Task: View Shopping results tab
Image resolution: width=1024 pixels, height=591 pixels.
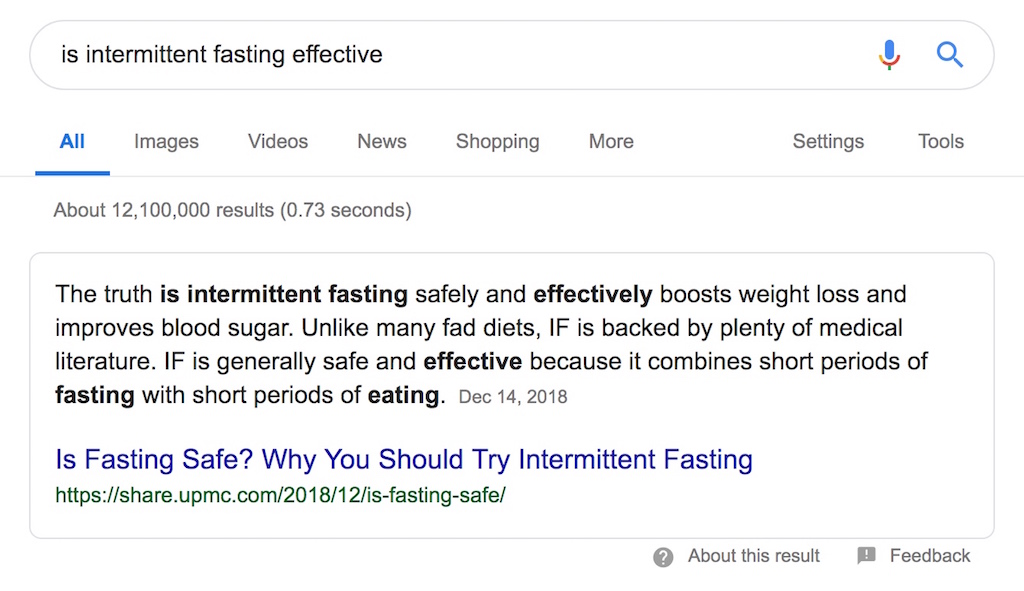Action: [498, 142]
